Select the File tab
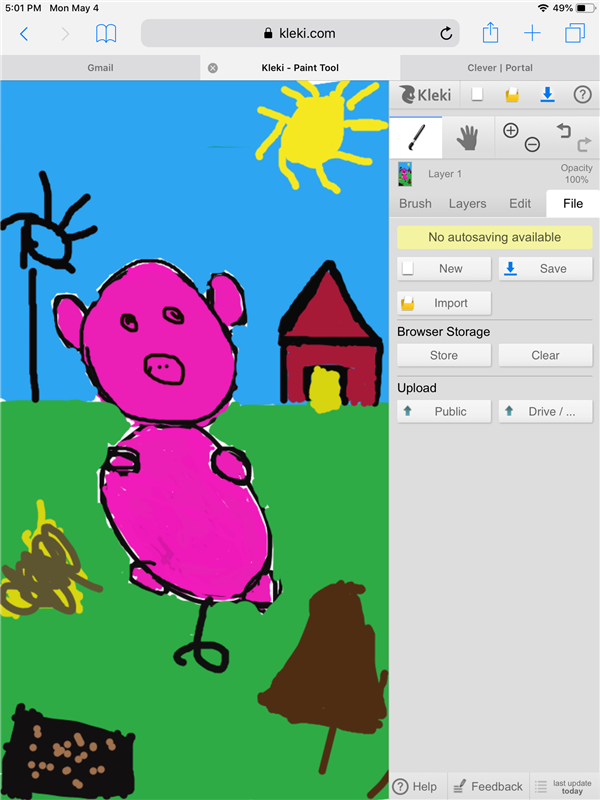 coord(572,204)
